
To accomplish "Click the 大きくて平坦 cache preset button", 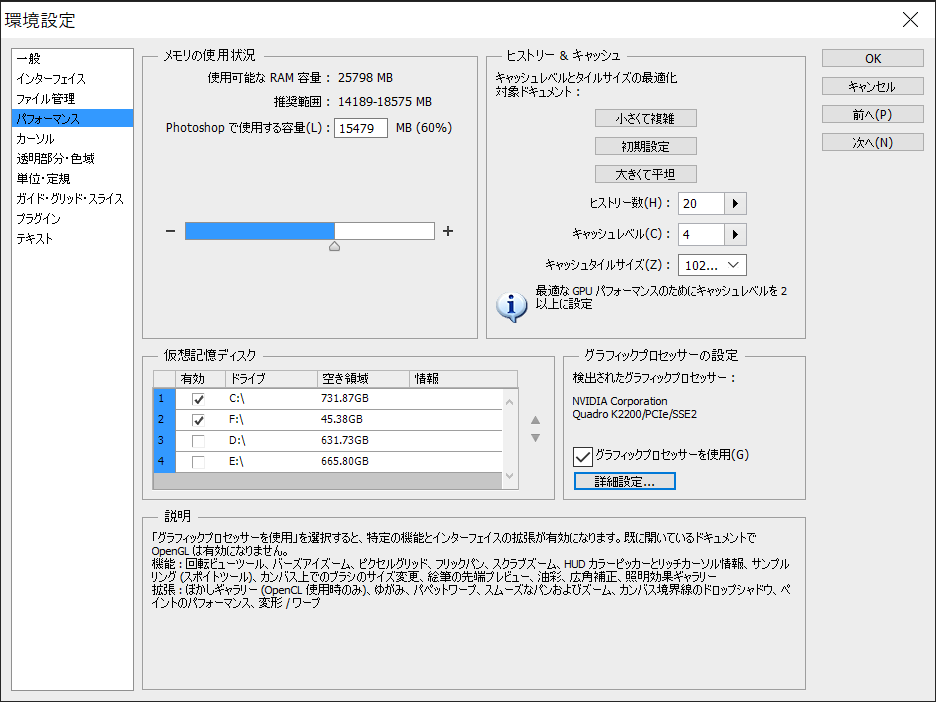I will point(645,174).
